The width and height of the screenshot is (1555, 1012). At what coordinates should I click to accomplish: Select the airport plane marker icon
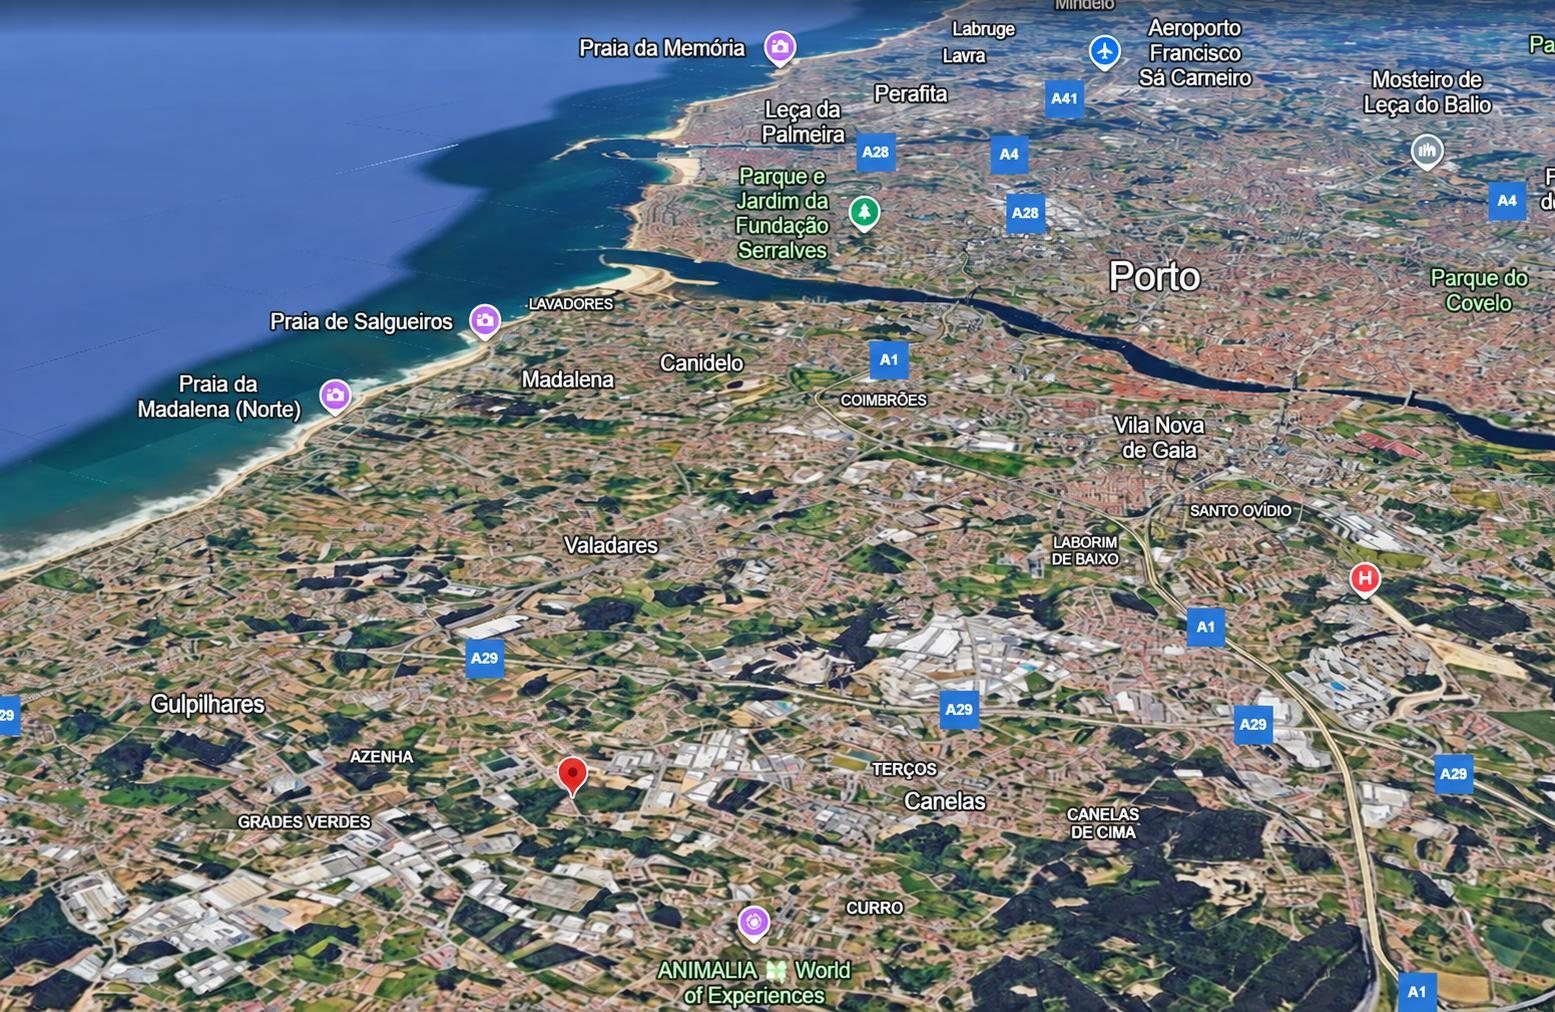click(1104, 51)
